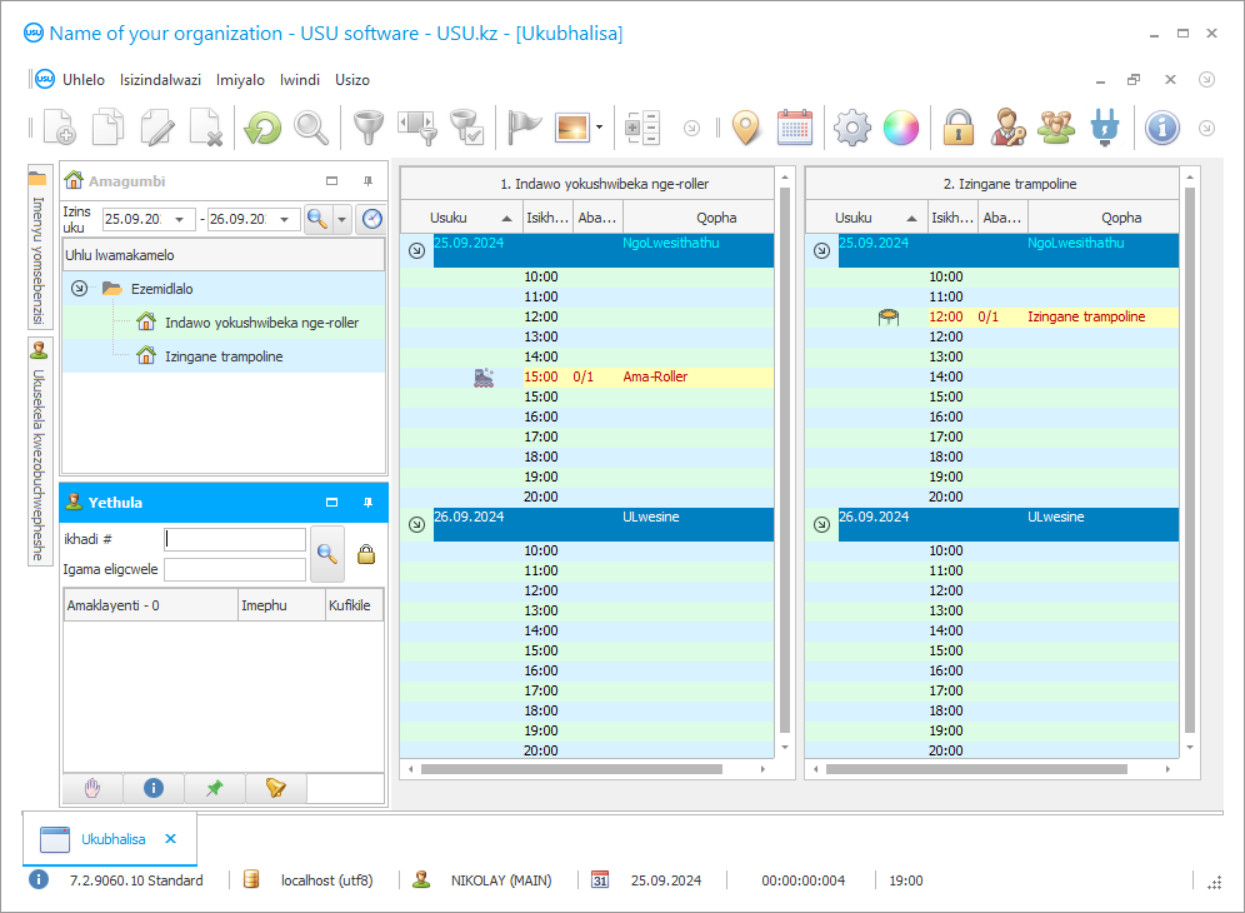This screenshot has height=913, width=1245.
Task: Collapse the 25.09.2024 group in roller schedule
Action: 417,251
